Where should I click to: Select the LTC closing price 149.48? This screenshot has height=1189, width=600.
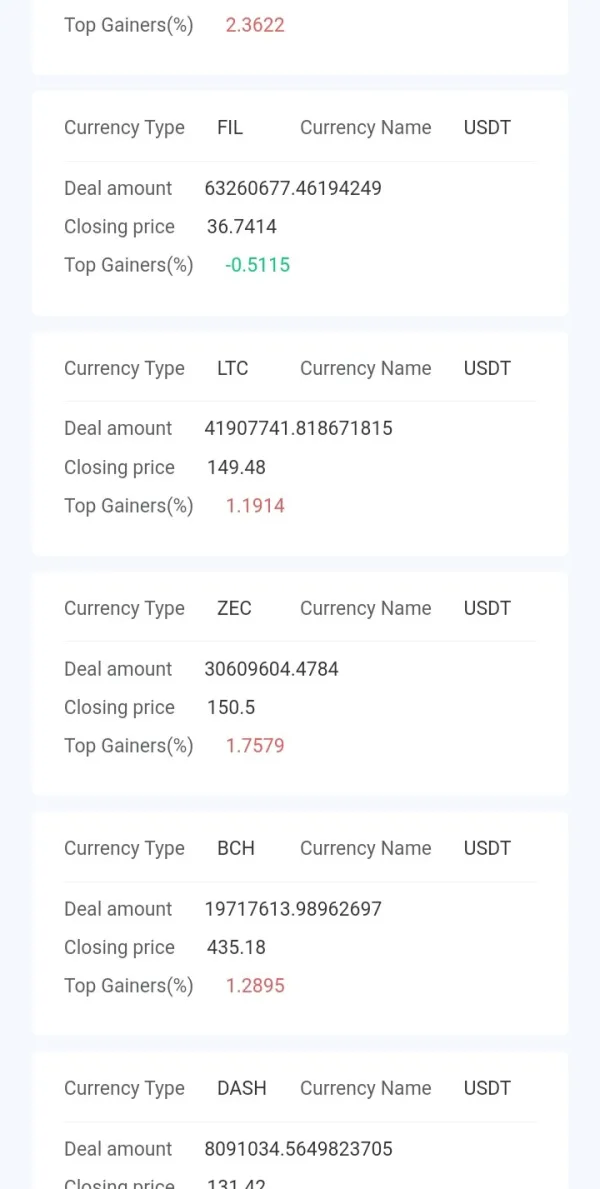pos(236,467)
